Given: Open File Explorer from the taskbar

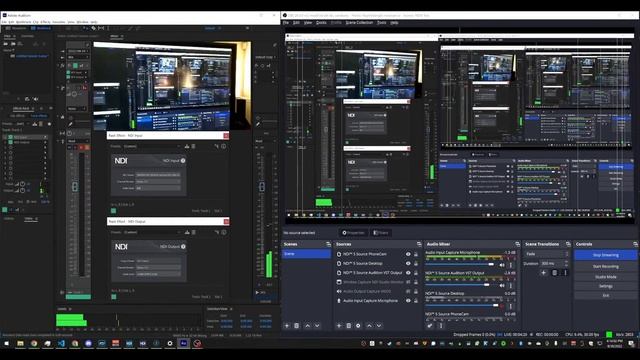Looking at the screenshot, I should 20,344.
